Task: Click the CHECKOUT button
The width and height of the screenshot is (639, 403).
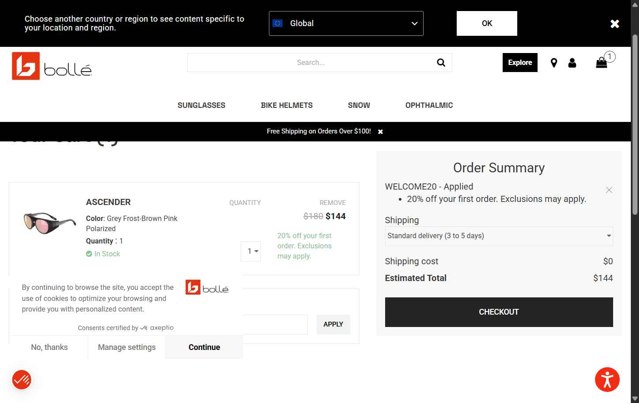Action: (x=499, y=312)
